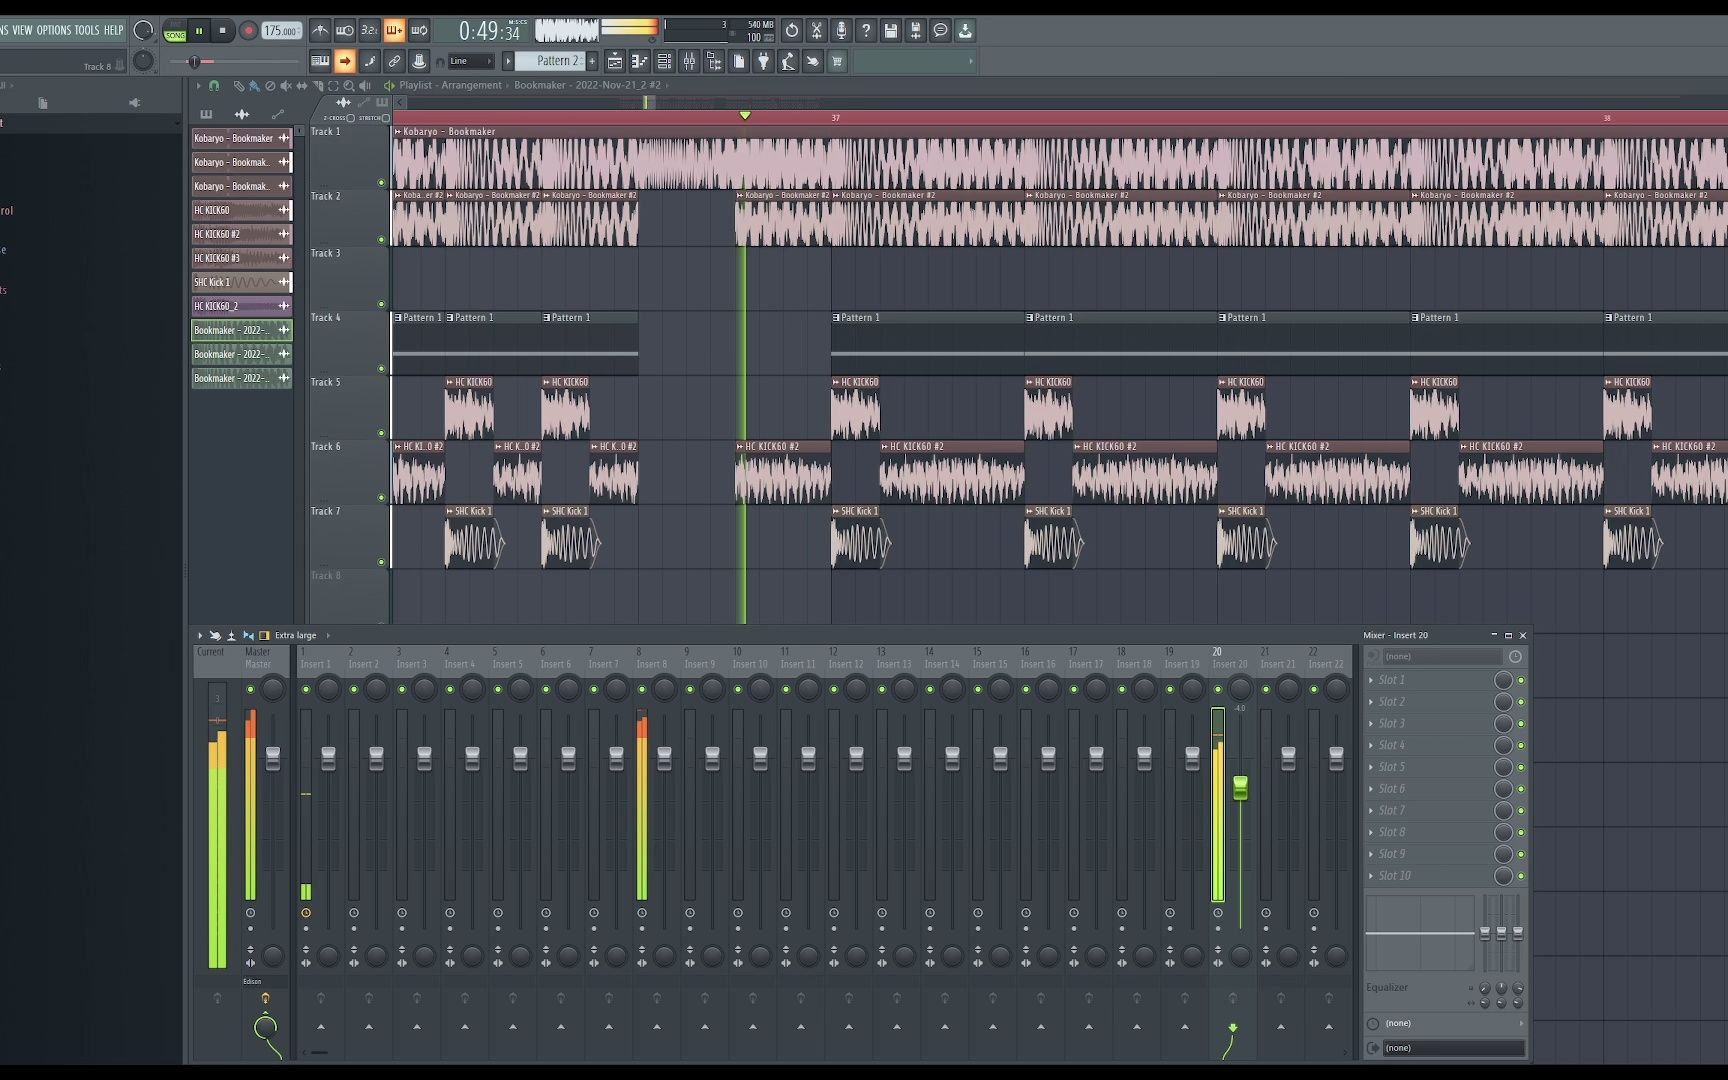Viewport: 1728px width, 1080px height.
Task: Click the stop button
Action: click(223, 31)
